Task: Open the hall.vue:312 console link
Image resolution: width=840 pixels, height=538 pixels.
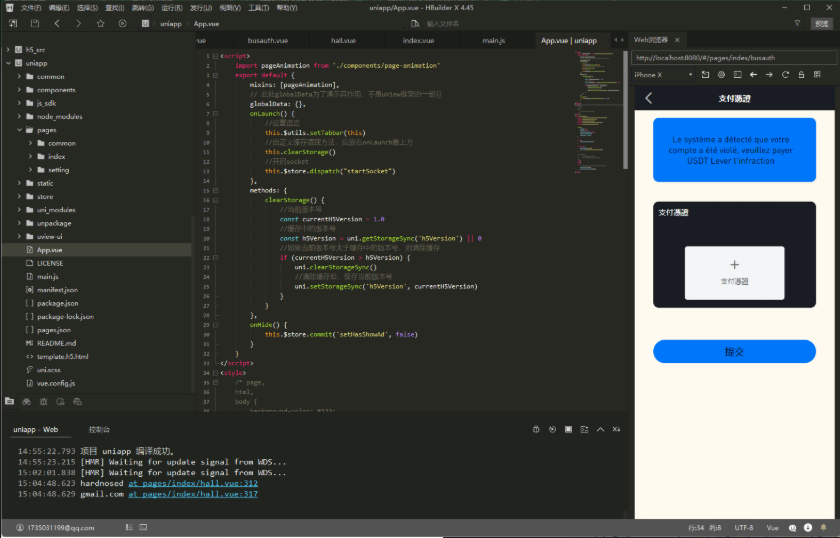Action: point(193,483)
